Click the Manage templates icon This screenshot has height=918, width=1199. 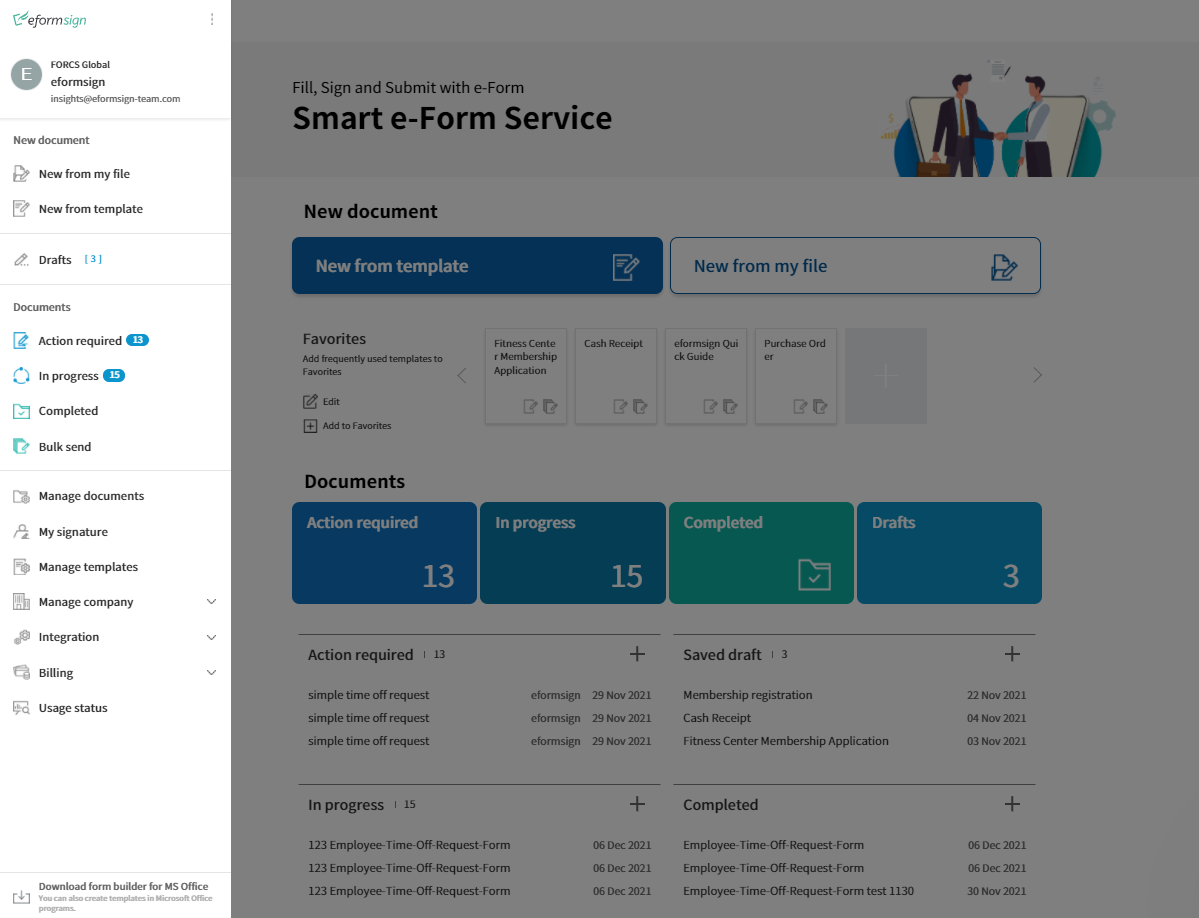tap(21, 567)
